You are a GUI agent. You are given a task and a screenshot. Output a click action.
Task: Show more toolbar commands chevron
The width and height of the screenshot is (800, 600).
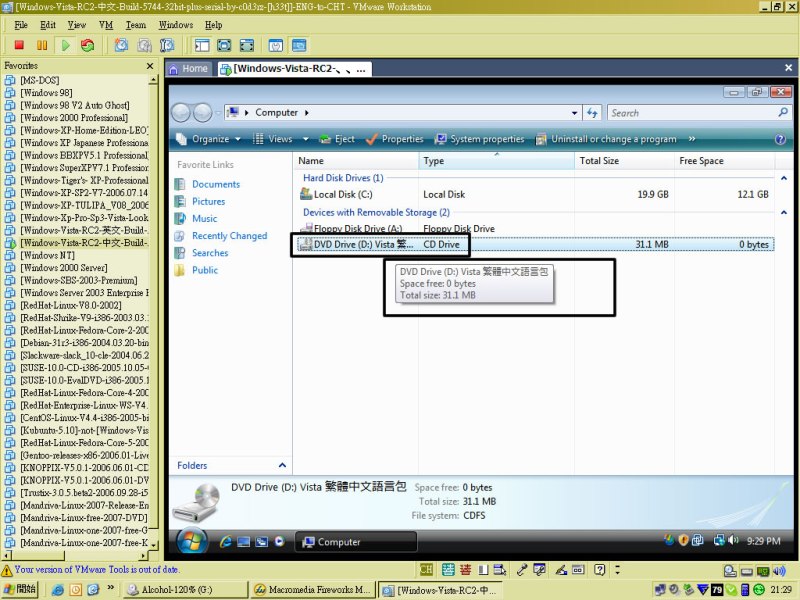[x=692, y=138]
